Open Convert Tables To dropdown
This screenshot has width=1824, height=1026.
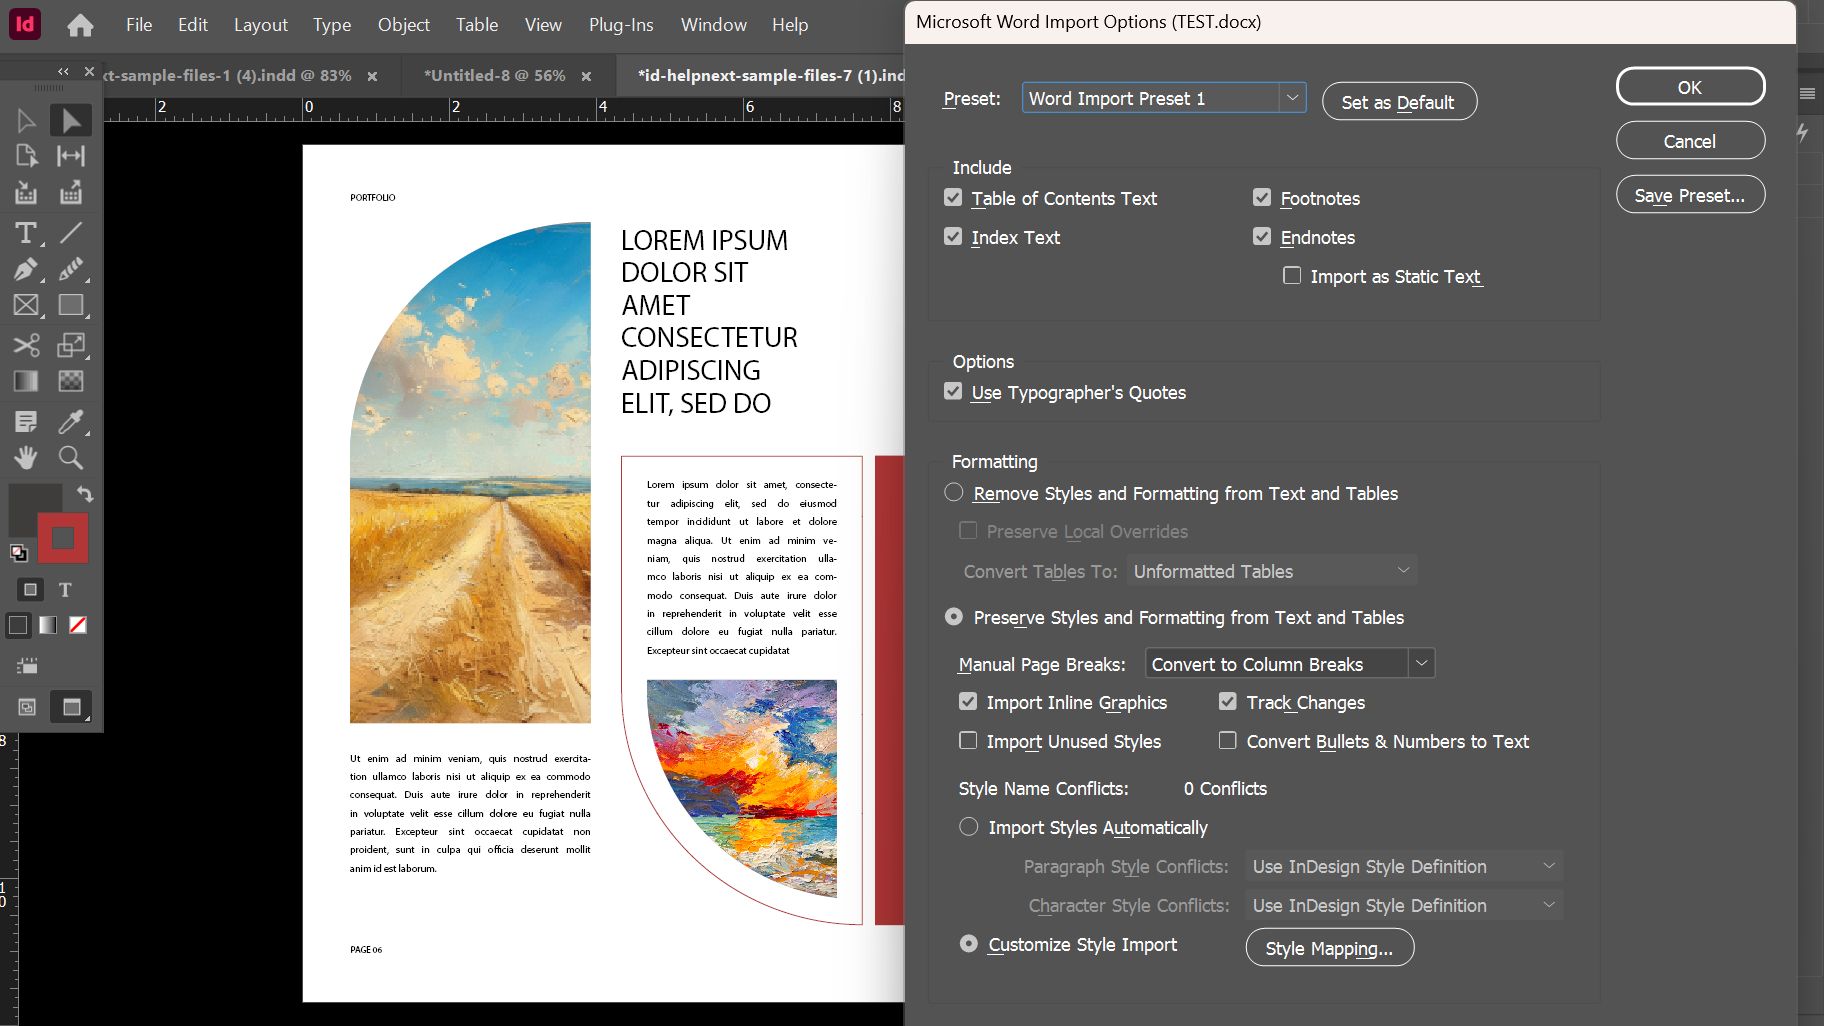coord(1272,571)
